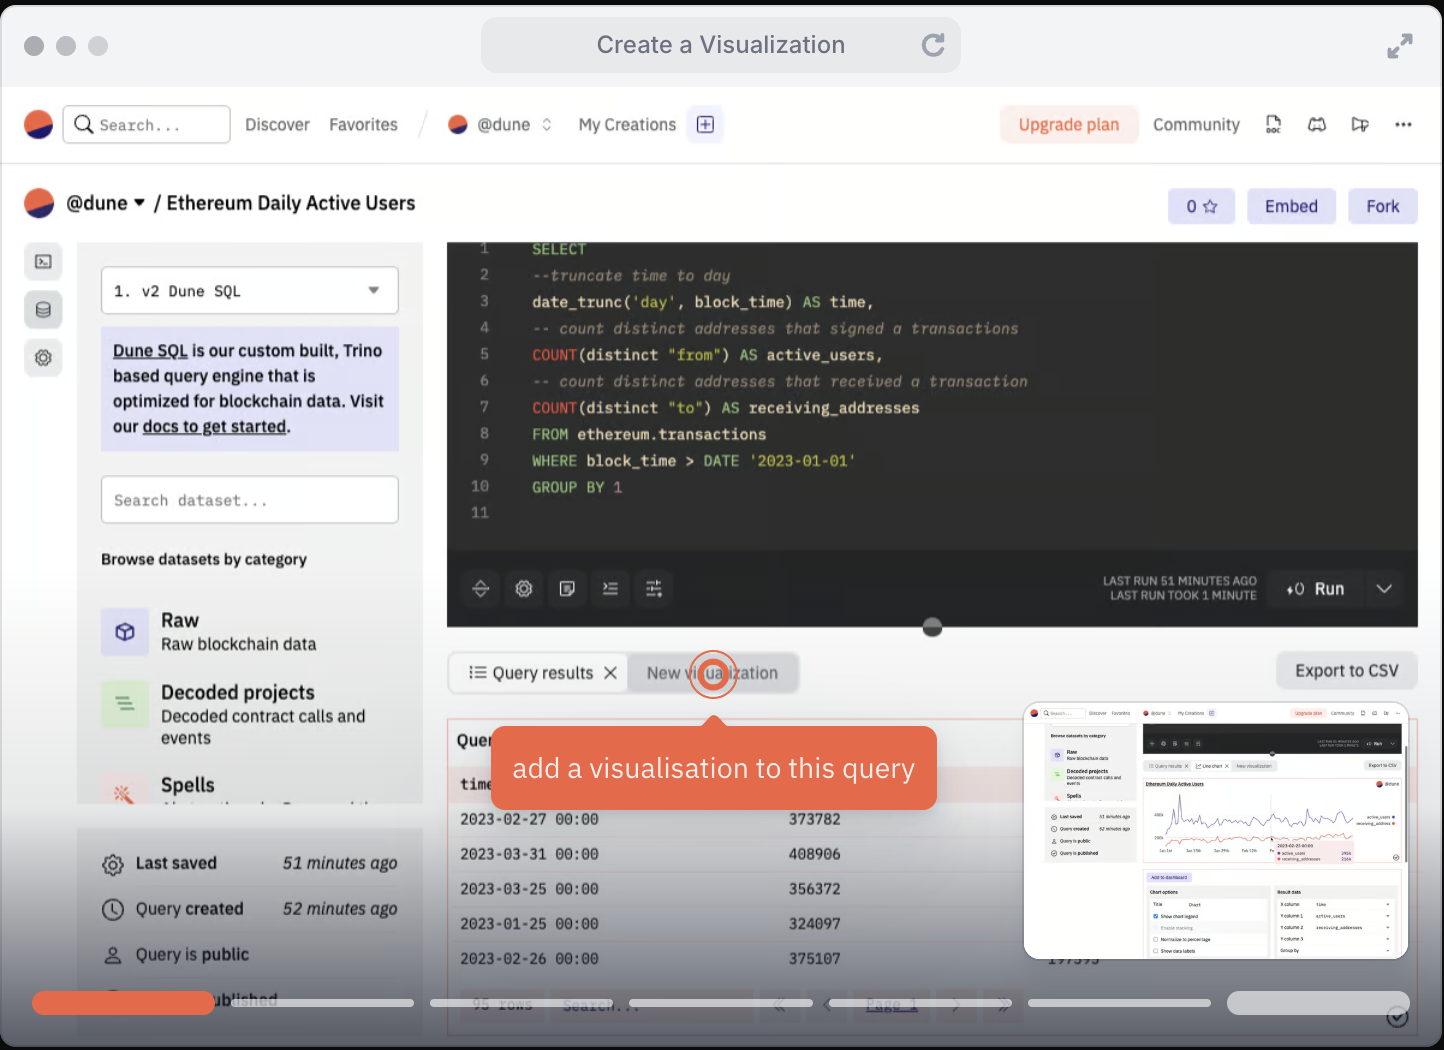Click the format query indent icon

pos(610,589)
